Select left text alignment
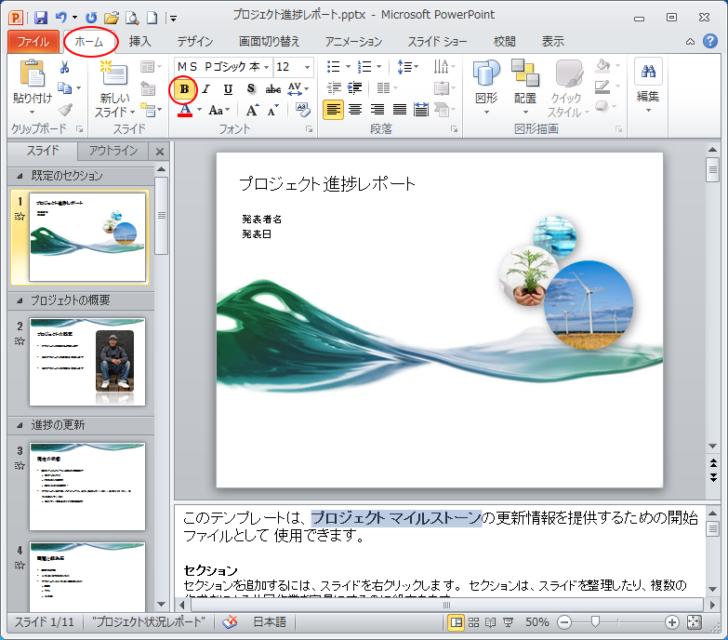The image size is (728, 640). 333,110
